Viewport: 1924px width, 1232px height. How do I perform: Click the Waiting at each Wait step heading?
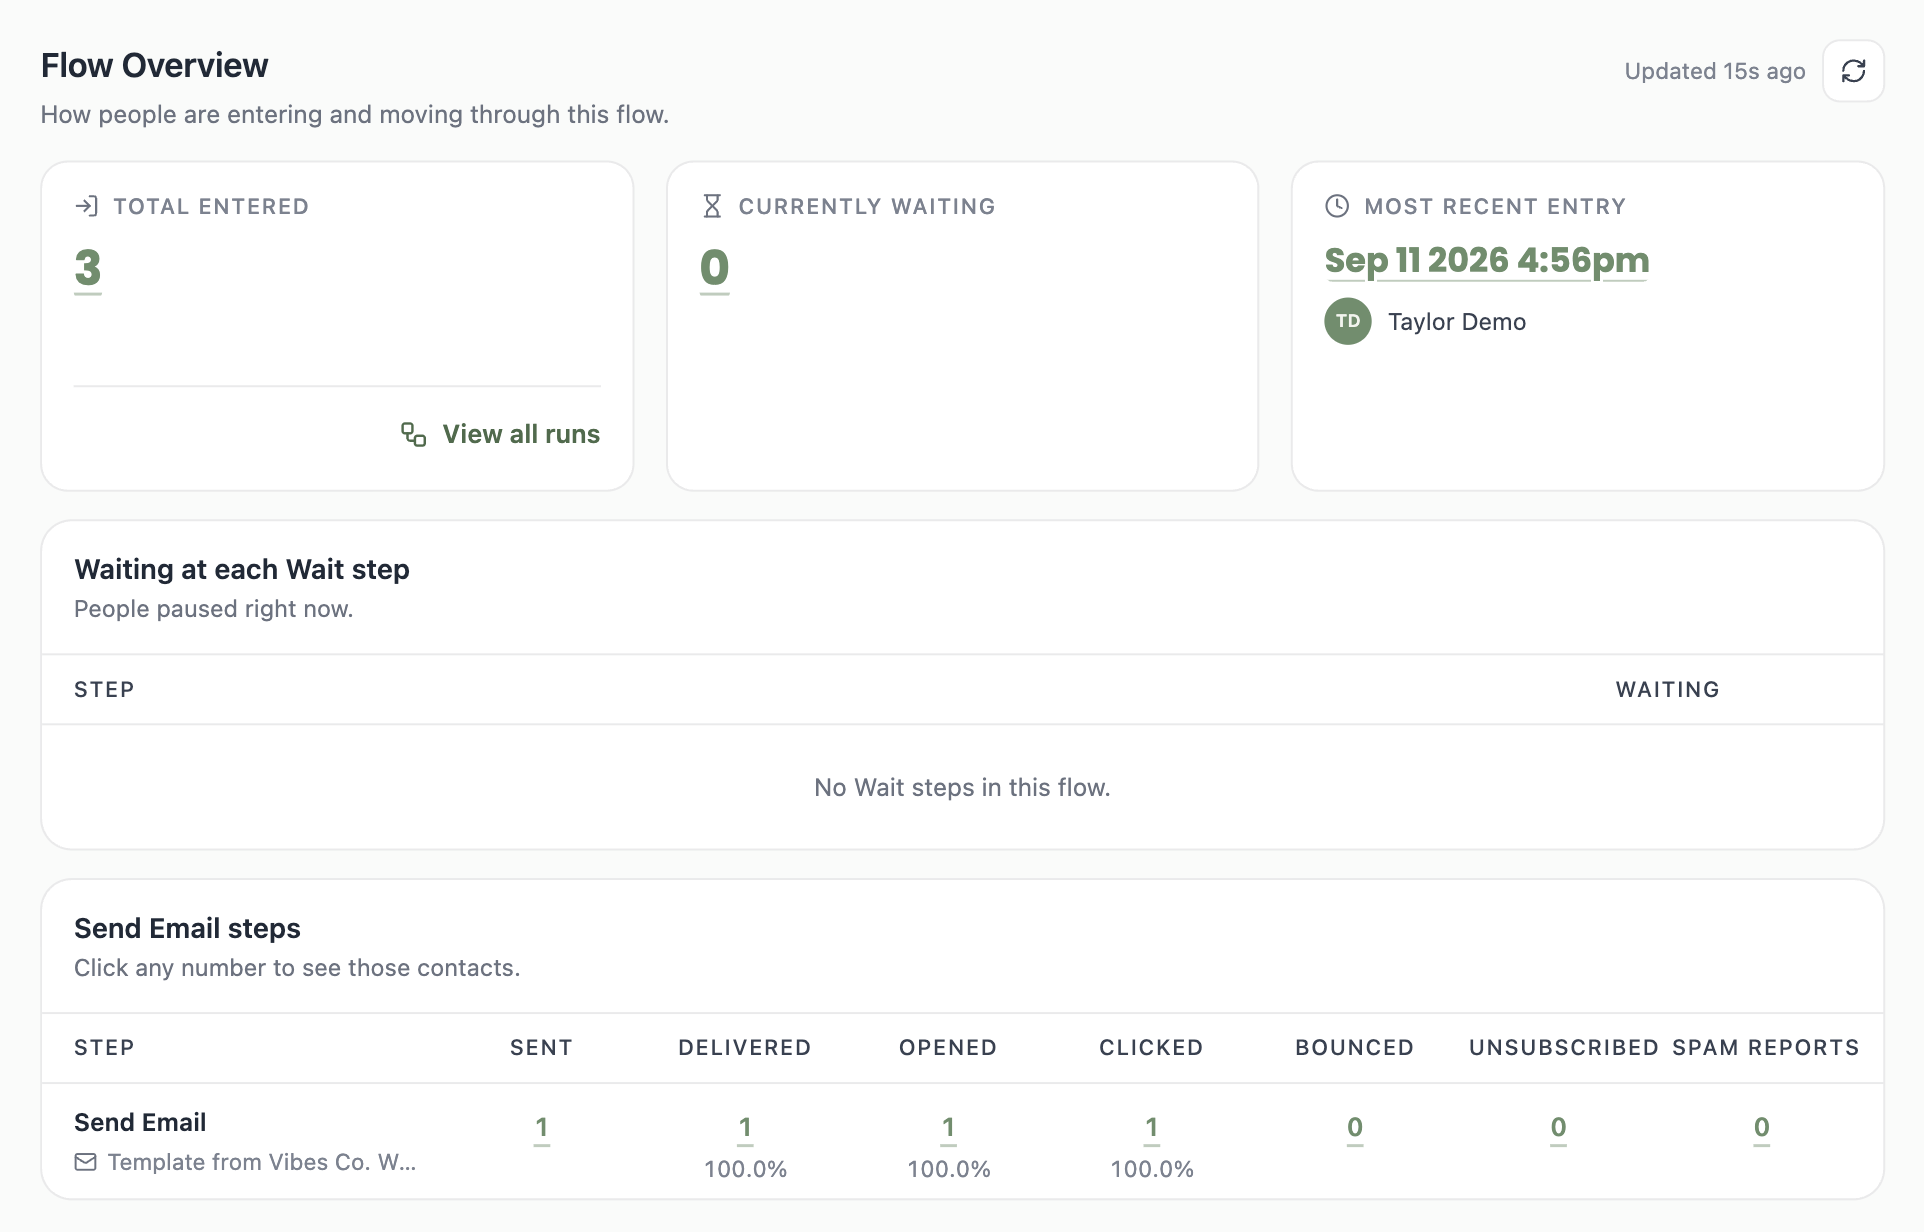click(x=242, y=569)
